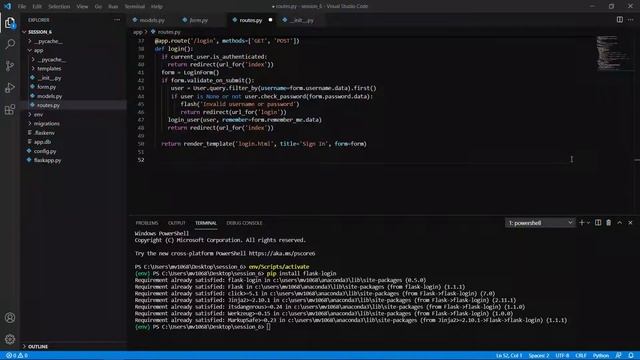The image size is (640, 360).
Task: Expand the templates folder
Action: pos(49,69)
